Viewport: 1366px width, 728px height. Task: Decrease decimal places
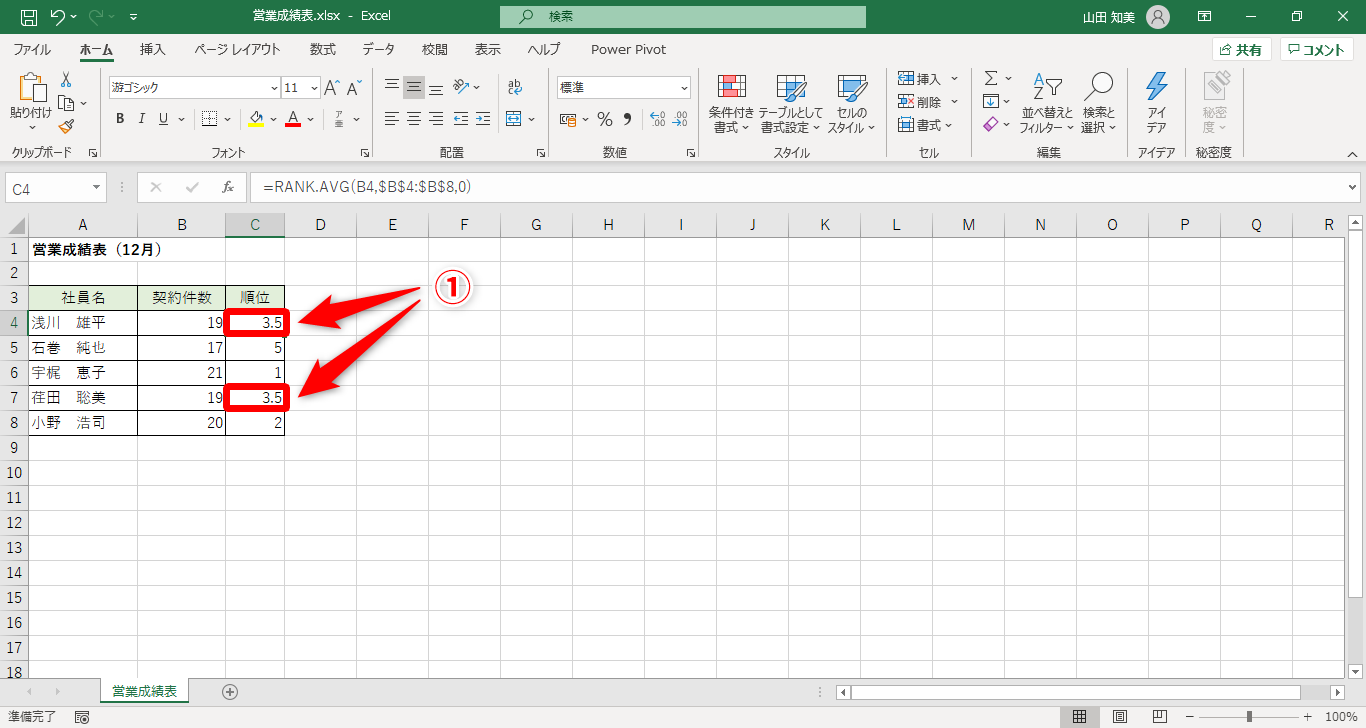point(680,119)
